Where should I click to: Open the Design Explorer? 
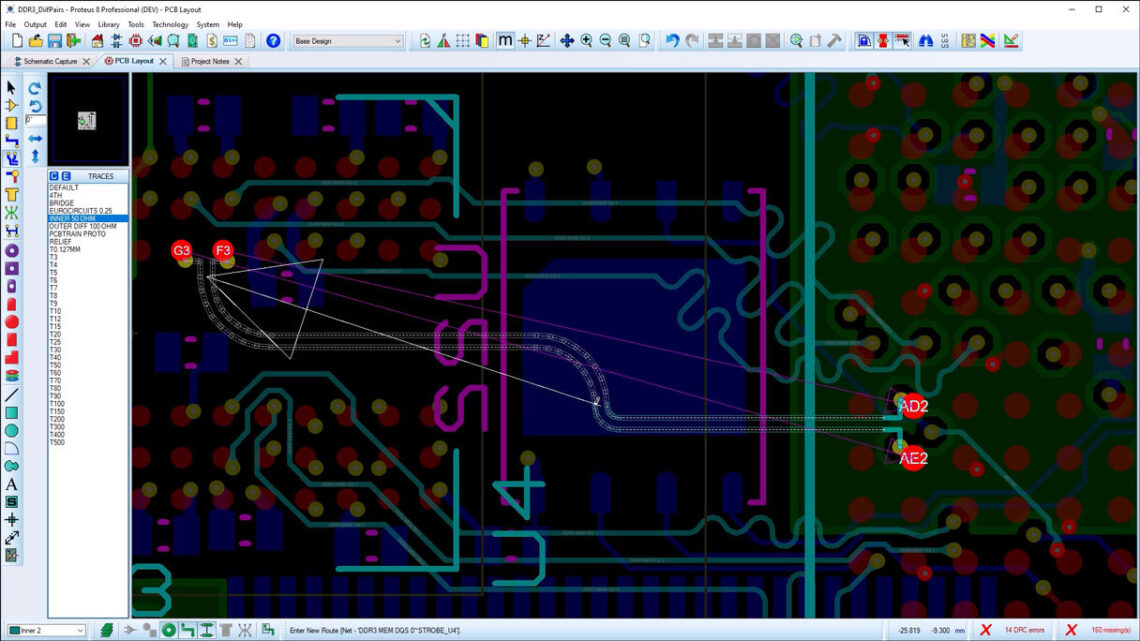171,41
